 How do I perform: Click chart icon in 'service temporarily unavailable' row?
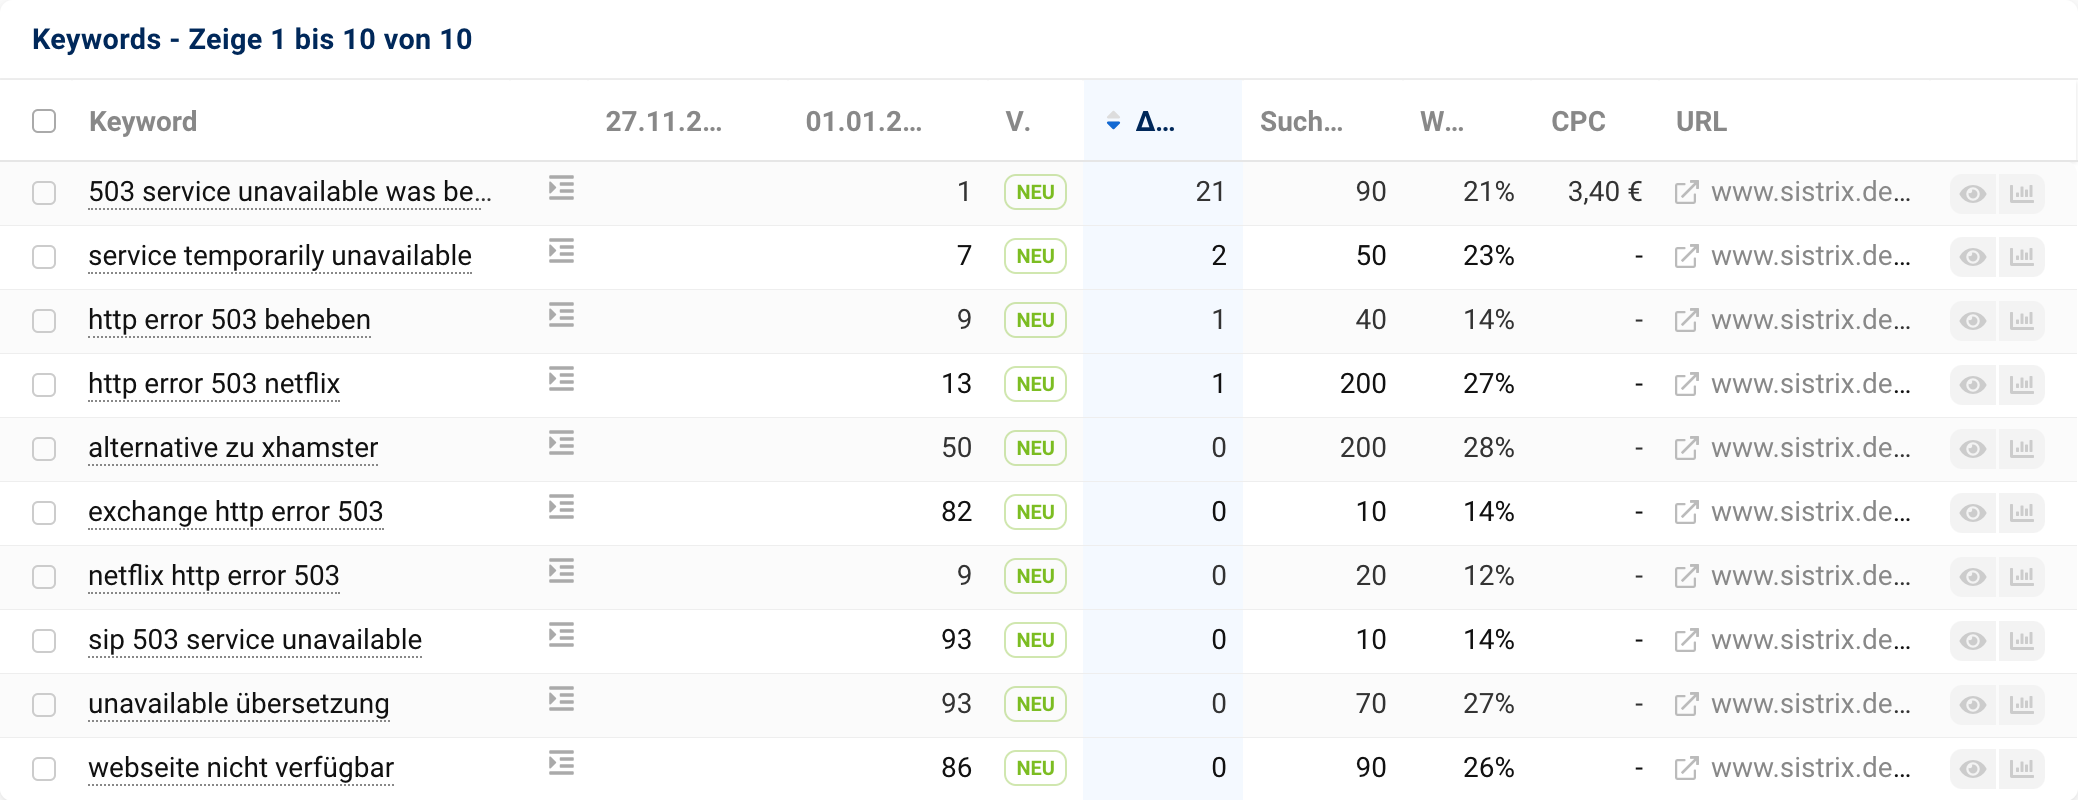tap(2021, 257)
